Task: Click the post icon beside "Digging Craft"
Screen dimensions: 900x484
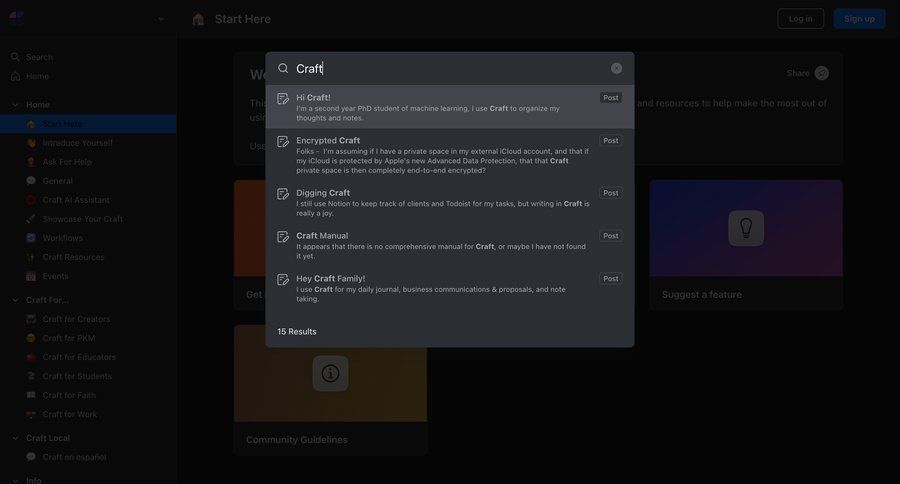Action: [x=283, y=194]
